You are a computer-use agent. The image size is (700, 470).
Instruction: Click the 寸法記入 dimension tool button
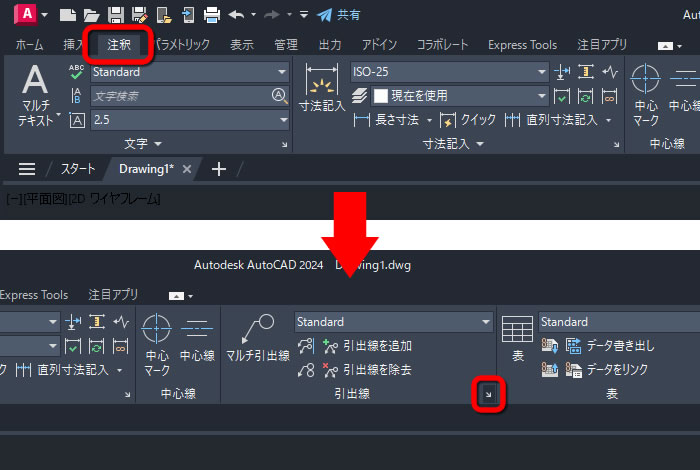point(322,87)
